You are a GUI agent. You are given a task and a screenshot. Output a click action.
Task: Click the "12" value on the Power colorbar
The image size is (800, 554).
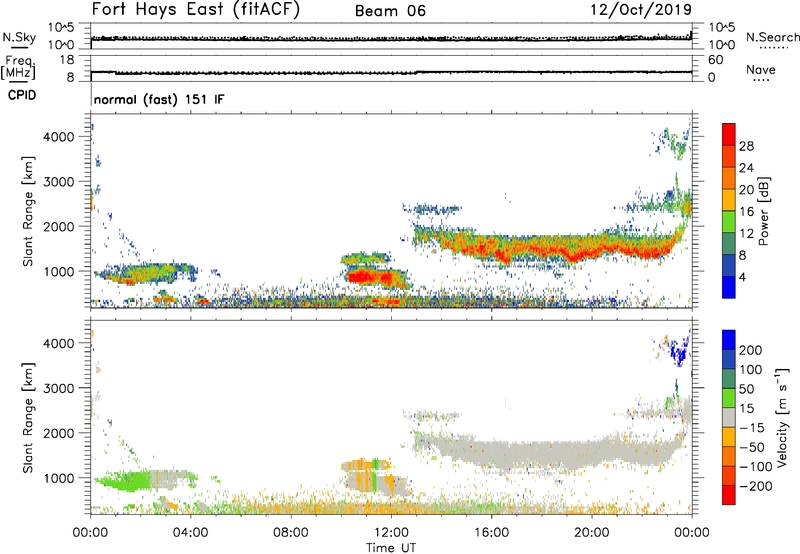(x=746, y=234)
